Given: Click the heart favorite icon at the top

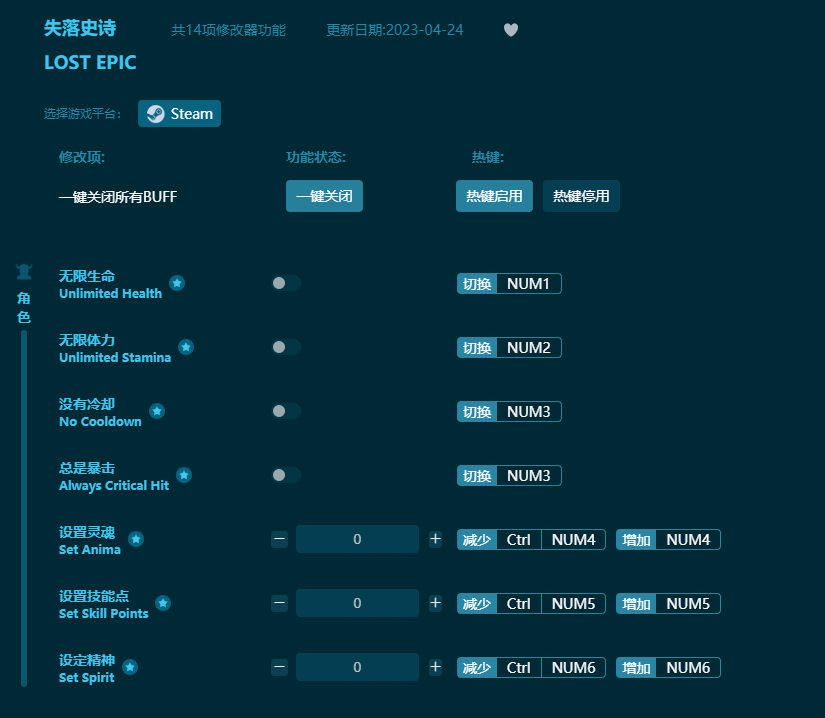Looking at the screenshot, I should tap(511, 30).
